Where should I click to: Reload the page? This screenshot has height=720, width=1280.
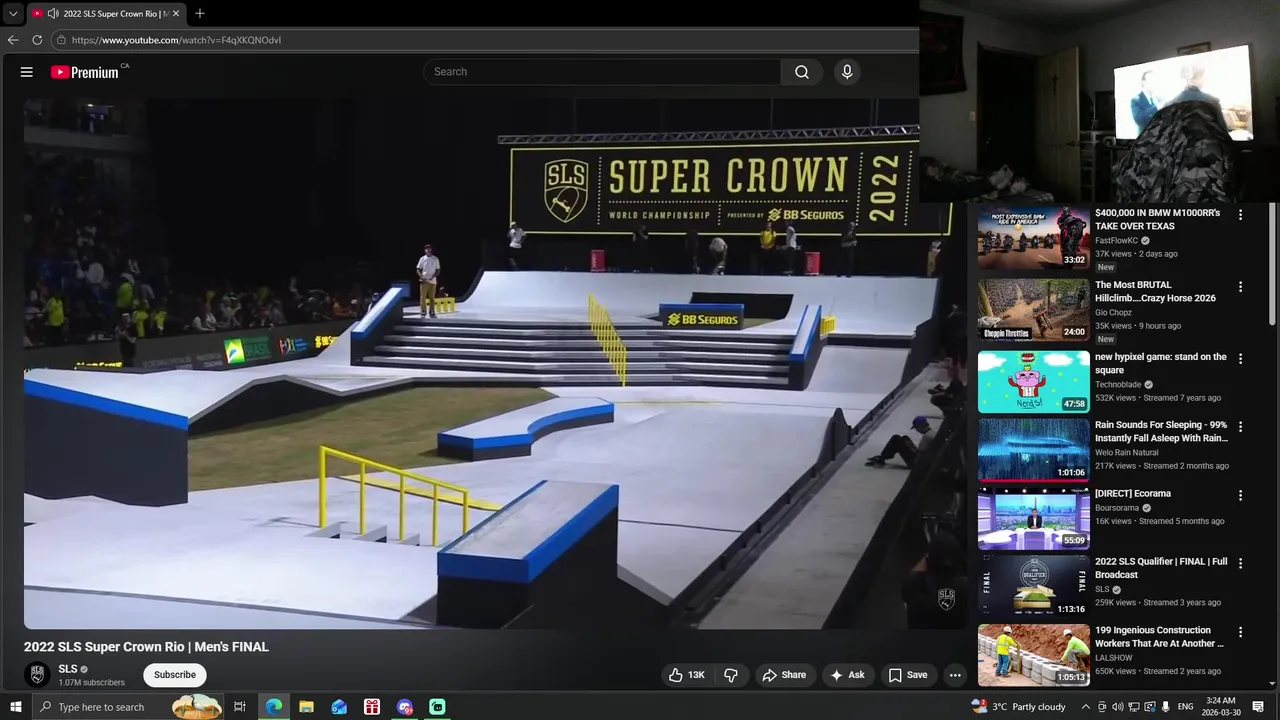pyautogui.click(x=37, y=40)
